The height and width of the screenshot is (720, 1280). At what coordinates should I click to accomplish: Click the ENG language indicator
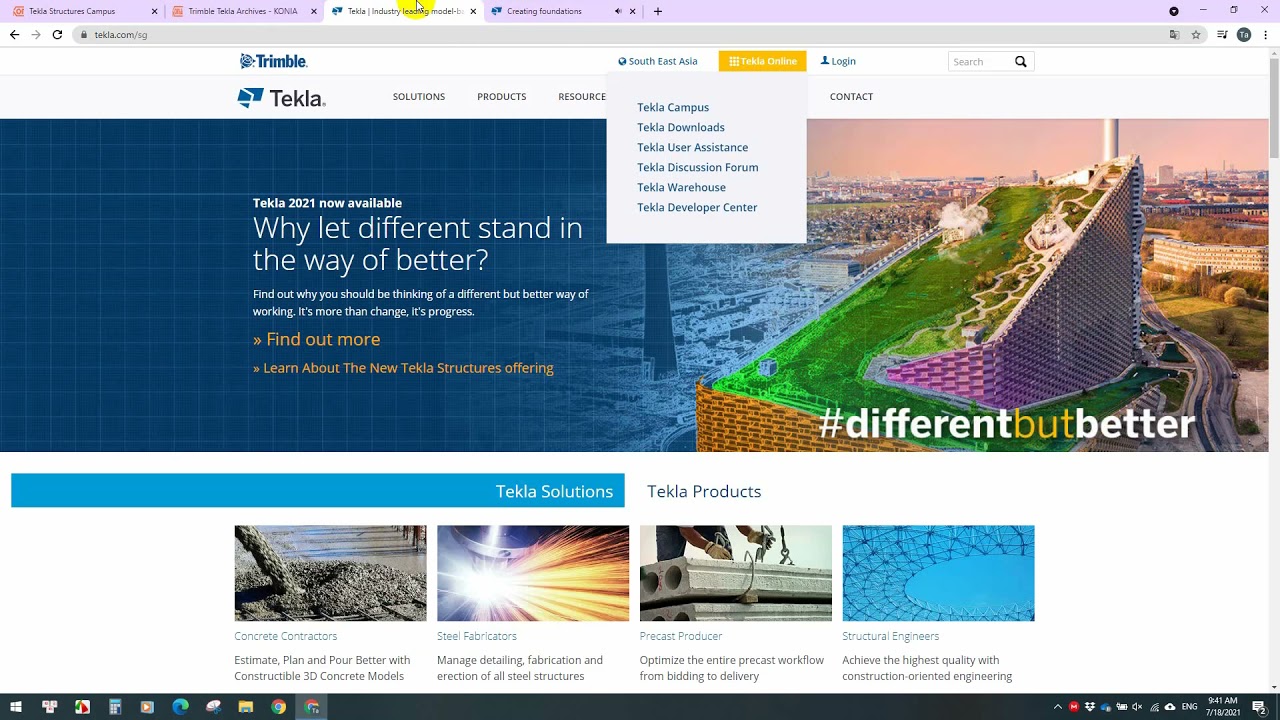(1189, 707)
